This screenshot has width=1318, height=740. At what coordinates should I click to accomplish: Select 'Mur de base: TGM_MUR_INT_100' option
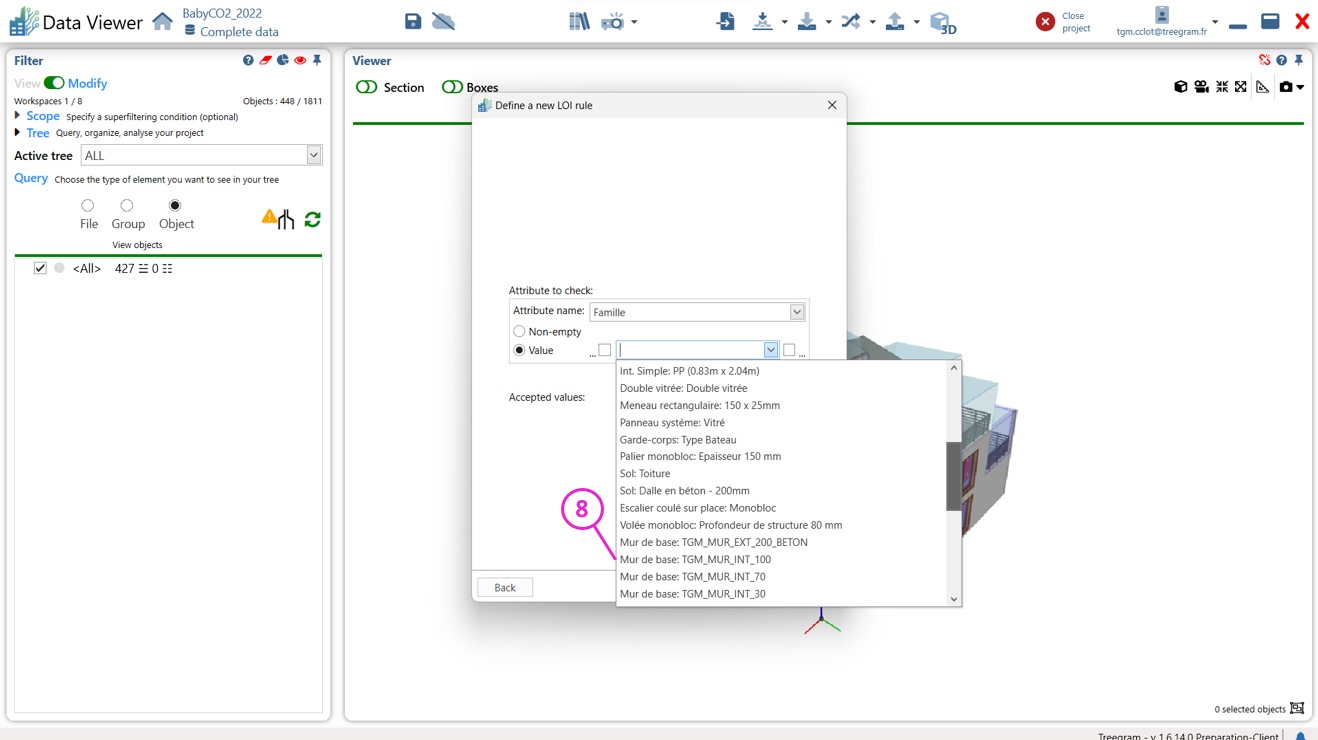(695, 560)
